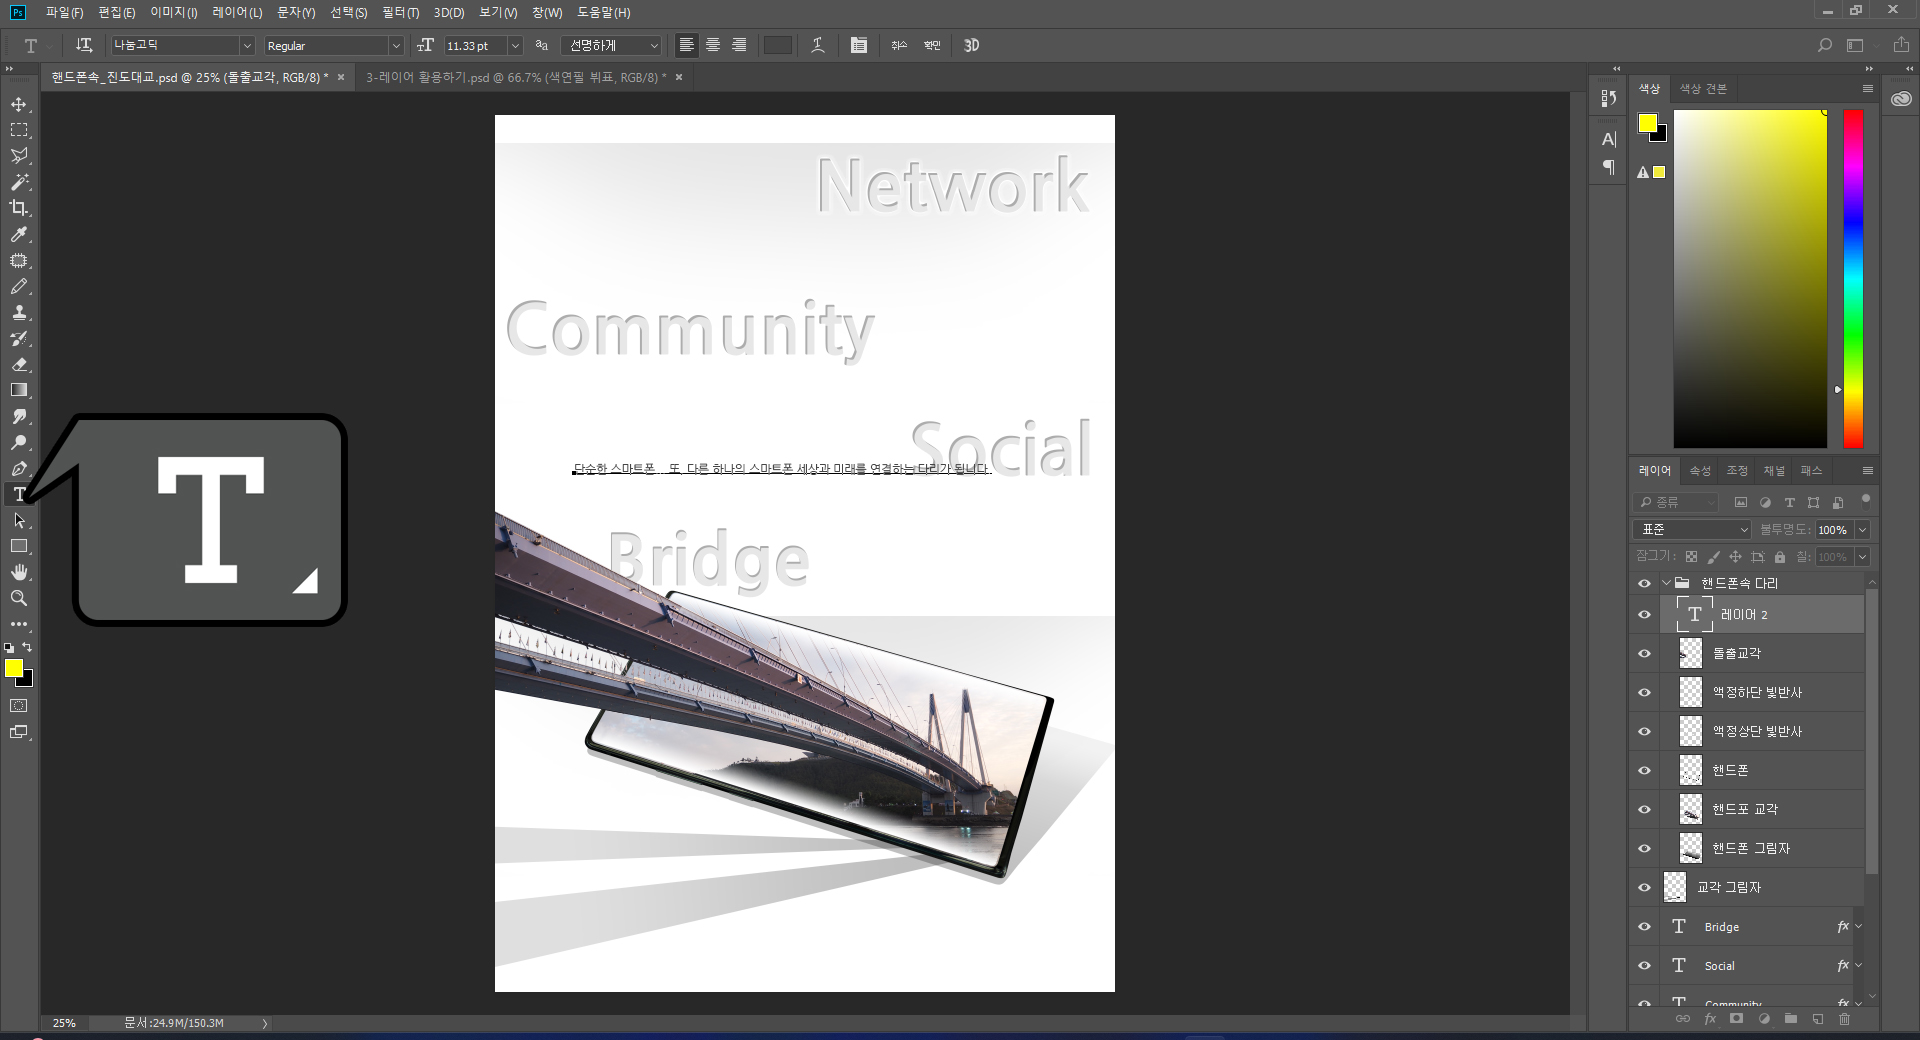Add layer mask at Layers panel bottom
Viewport: 1920px width, 1040px height.
[1737, 1019]
